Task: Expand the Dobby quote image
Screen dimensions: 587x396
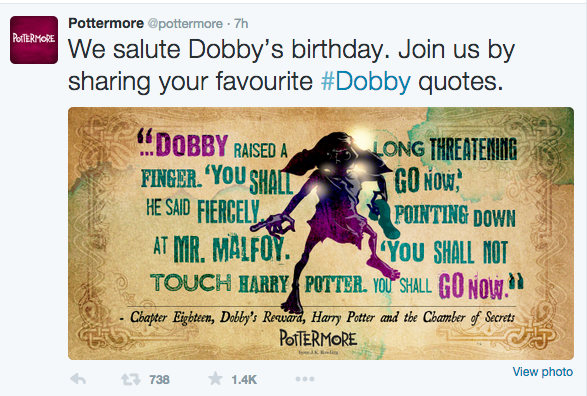Action: [321, 234]
